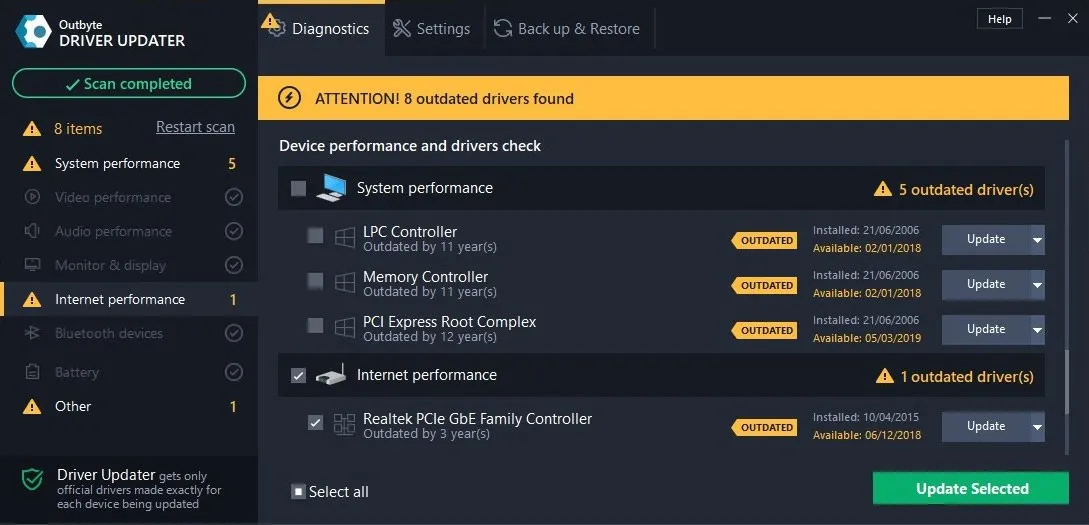The width and height of the screenshot is (1089, 525).
Task: Click the router icon beside Internet performance header
Action: (331, 376)
